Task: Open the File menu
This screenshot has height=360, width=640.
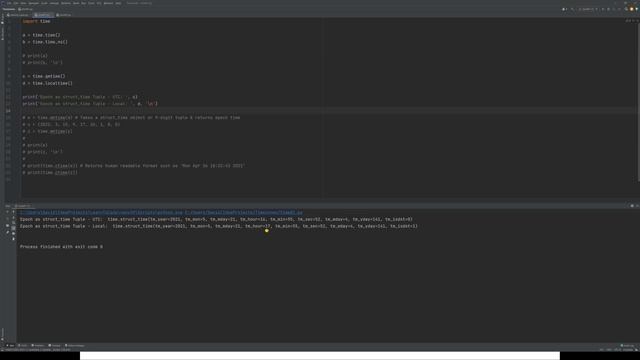Action: click(9, 3)
